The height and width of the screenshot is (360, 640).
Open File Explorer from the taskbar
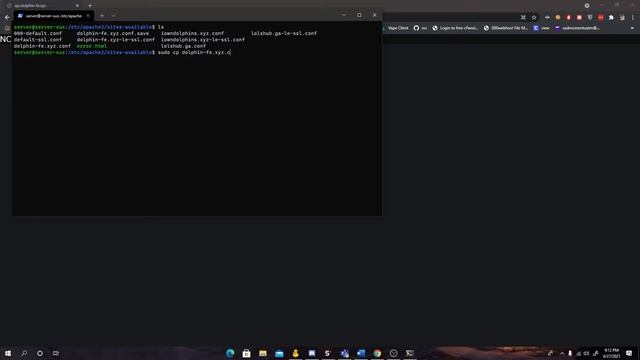tap(263, 353)
